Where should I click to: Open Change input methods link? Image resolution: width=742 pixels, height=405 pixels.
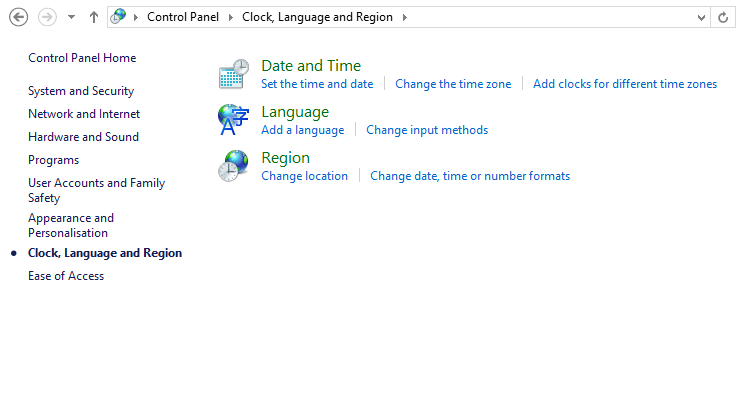(427, 130)
